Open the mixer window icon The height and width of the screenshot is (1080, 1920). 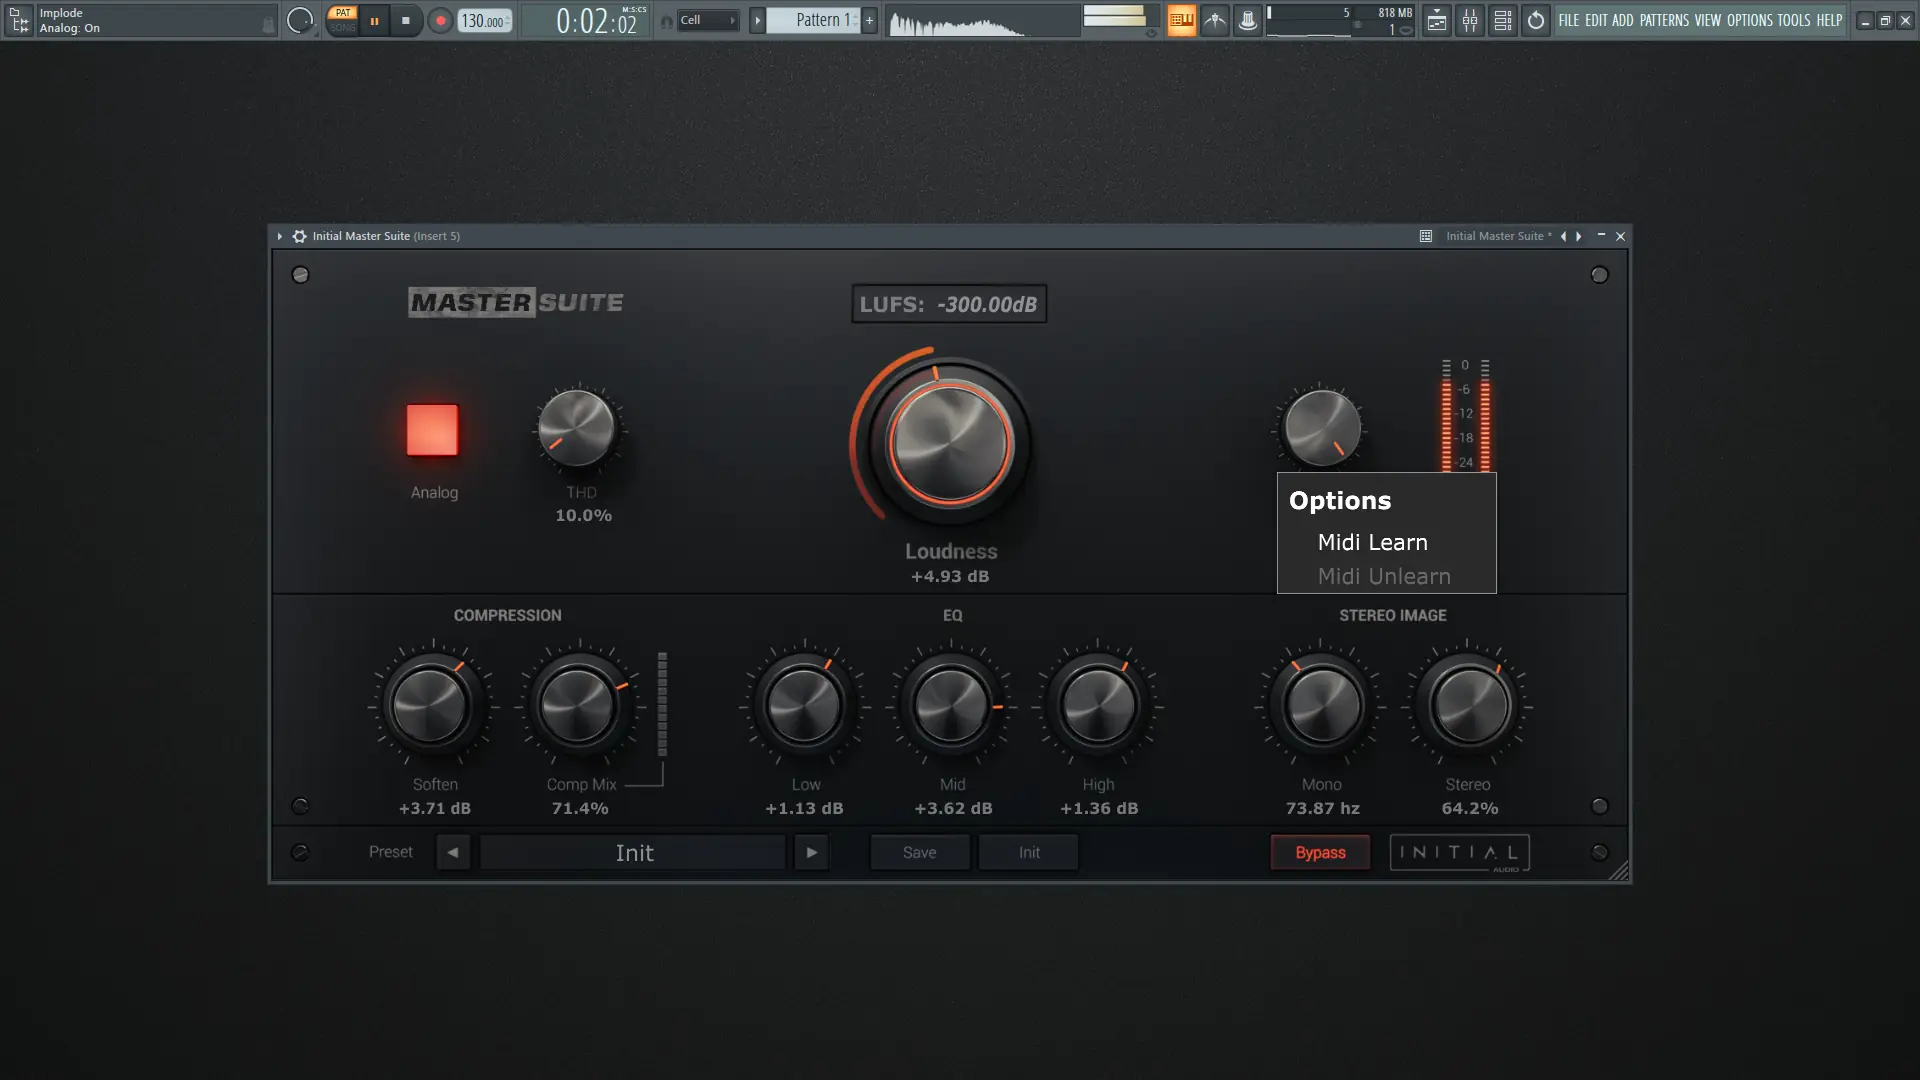[x=1469, y=20]
